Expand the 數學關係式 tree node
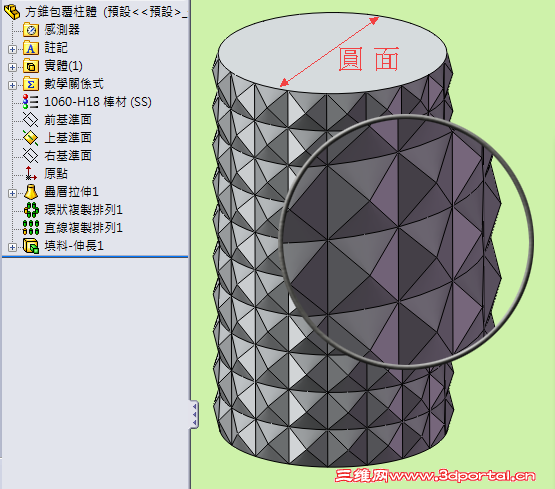The image size is (555, 489). (x=12, y=85)
